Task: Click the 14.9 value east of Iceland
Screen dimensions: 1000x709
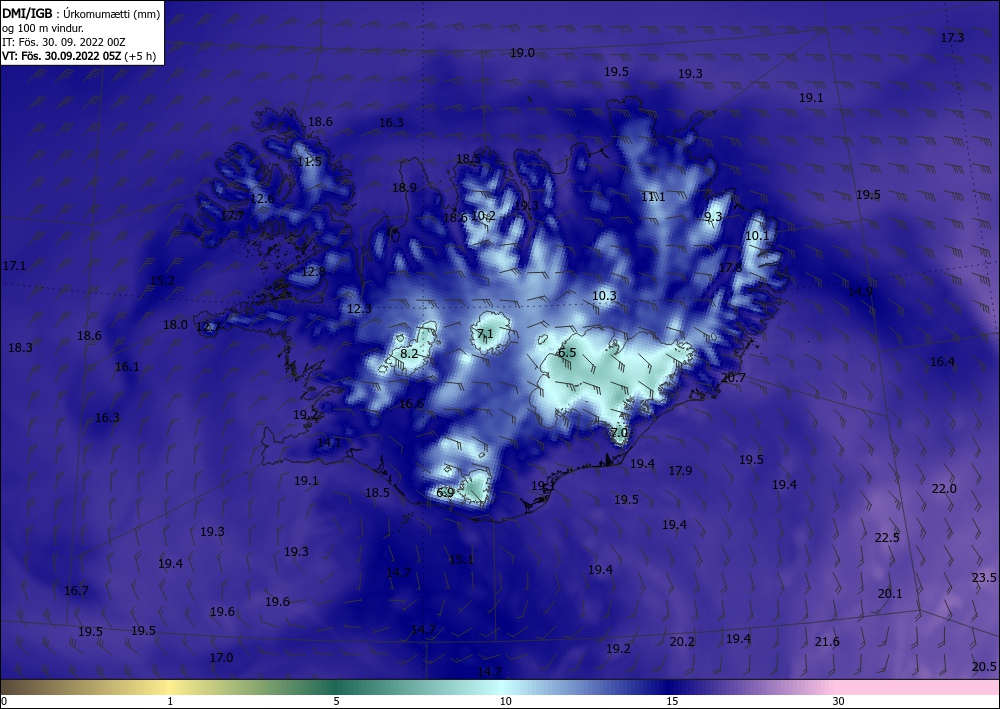Action: click(860, 291)
